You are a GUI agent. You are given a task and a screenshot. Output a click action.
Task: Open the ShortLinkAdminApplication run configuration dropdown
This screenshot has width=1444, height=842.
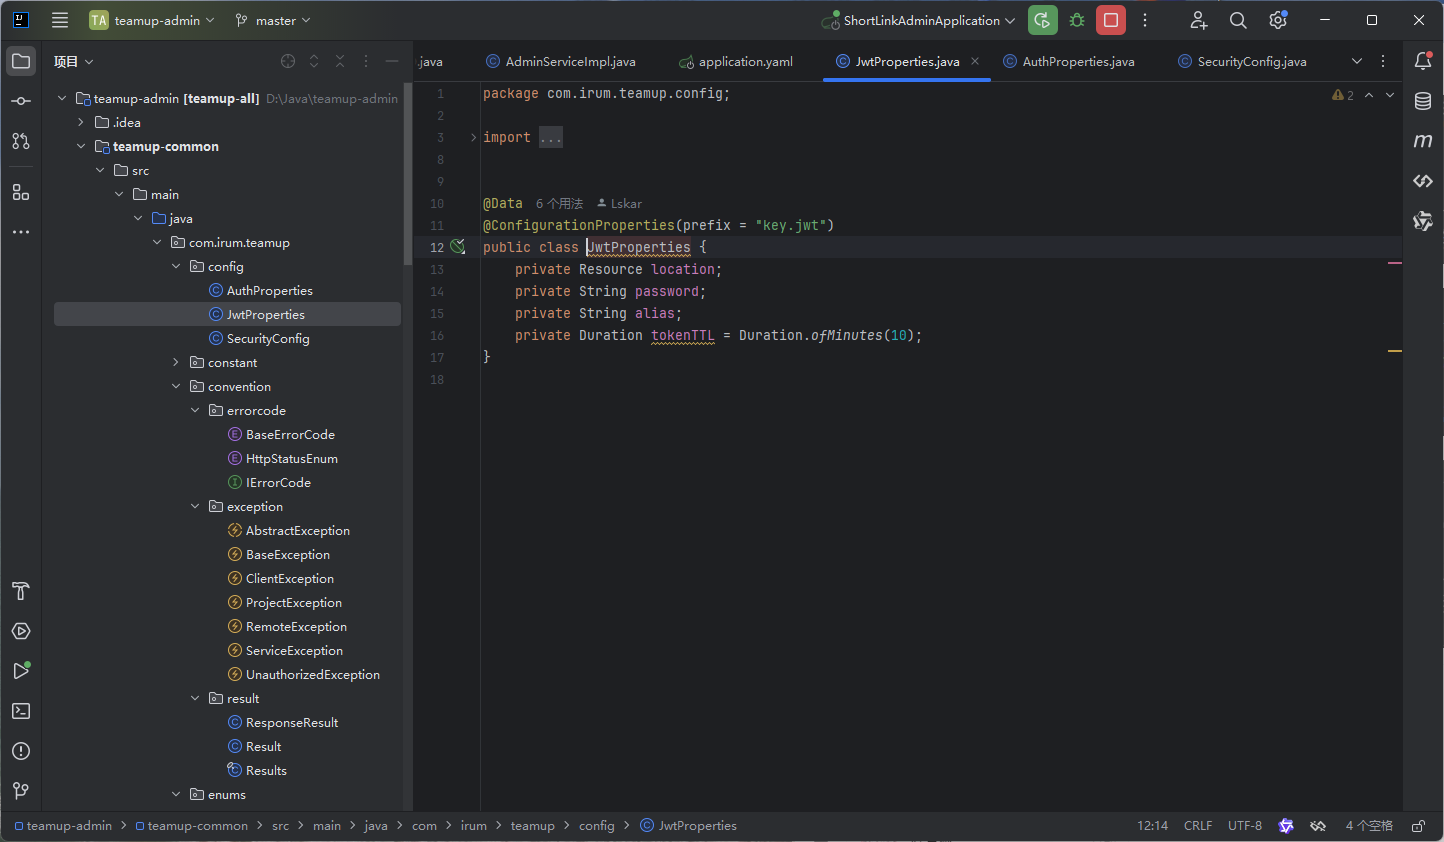(x=918, y=20)
